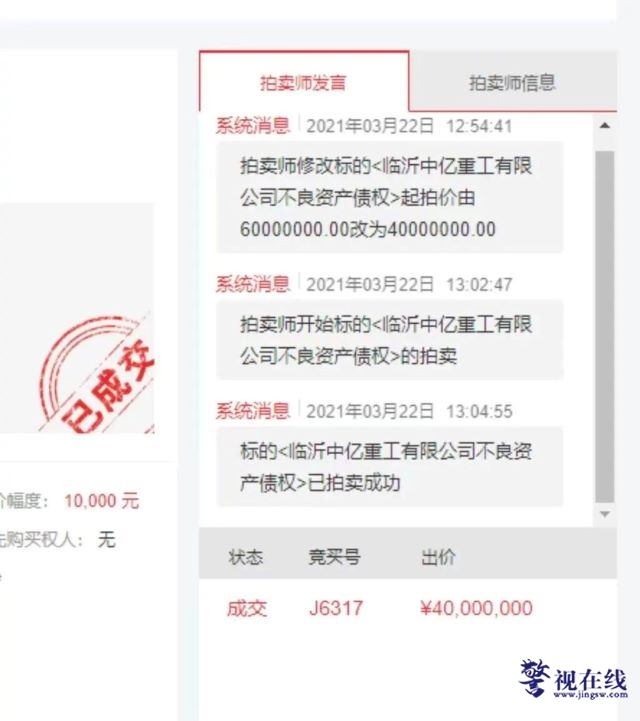The height and width of the screenshot is (721, 640).
Task: Click the 出价 column header
Action: 438,557
